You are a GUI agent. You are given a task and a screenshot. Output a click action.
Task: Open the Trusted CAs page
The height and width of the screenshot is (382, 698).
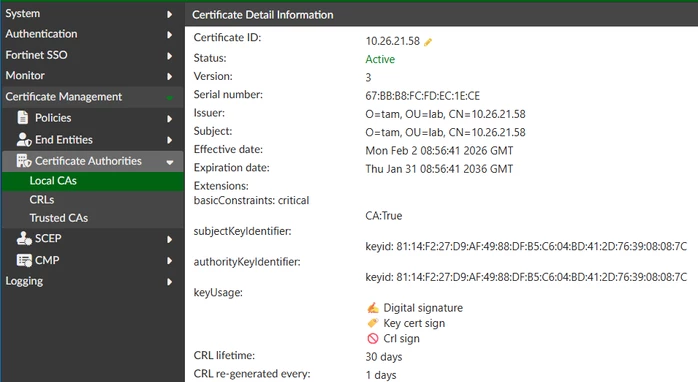click(x=92, y=218)
